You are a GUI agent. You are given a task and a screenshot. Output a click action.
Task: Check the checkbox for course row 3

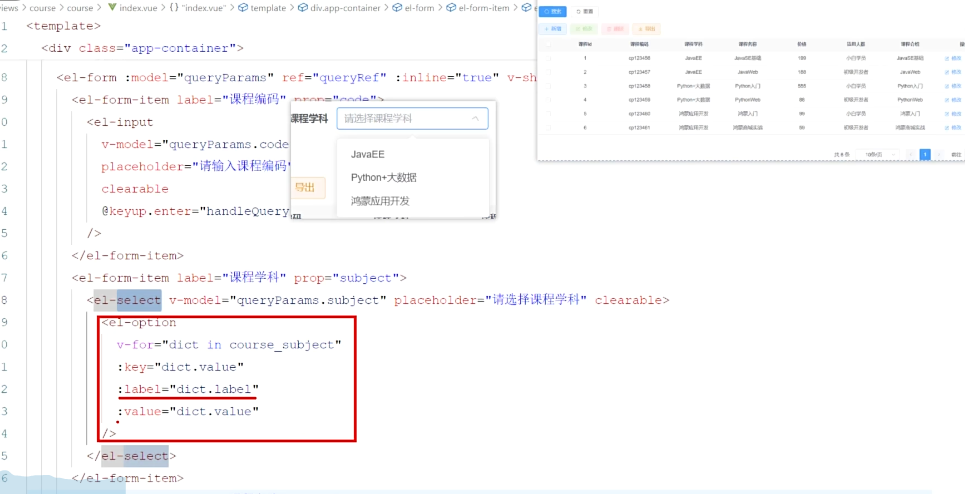548,86
